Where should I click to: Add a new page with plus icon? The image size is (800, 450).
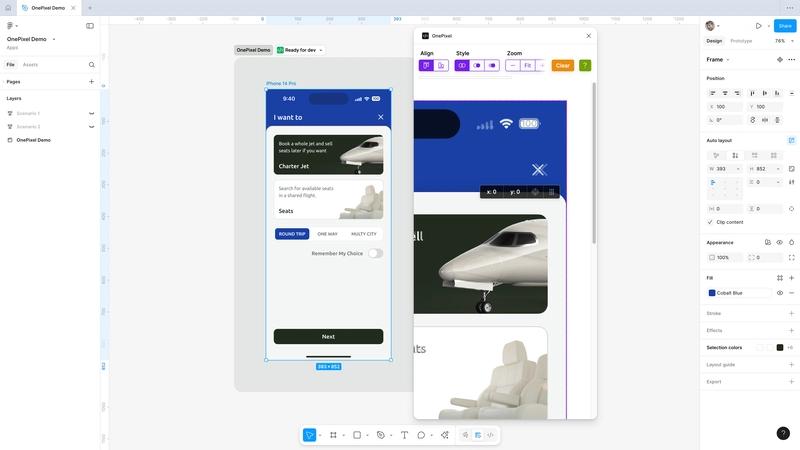click(x=92, y=81)
